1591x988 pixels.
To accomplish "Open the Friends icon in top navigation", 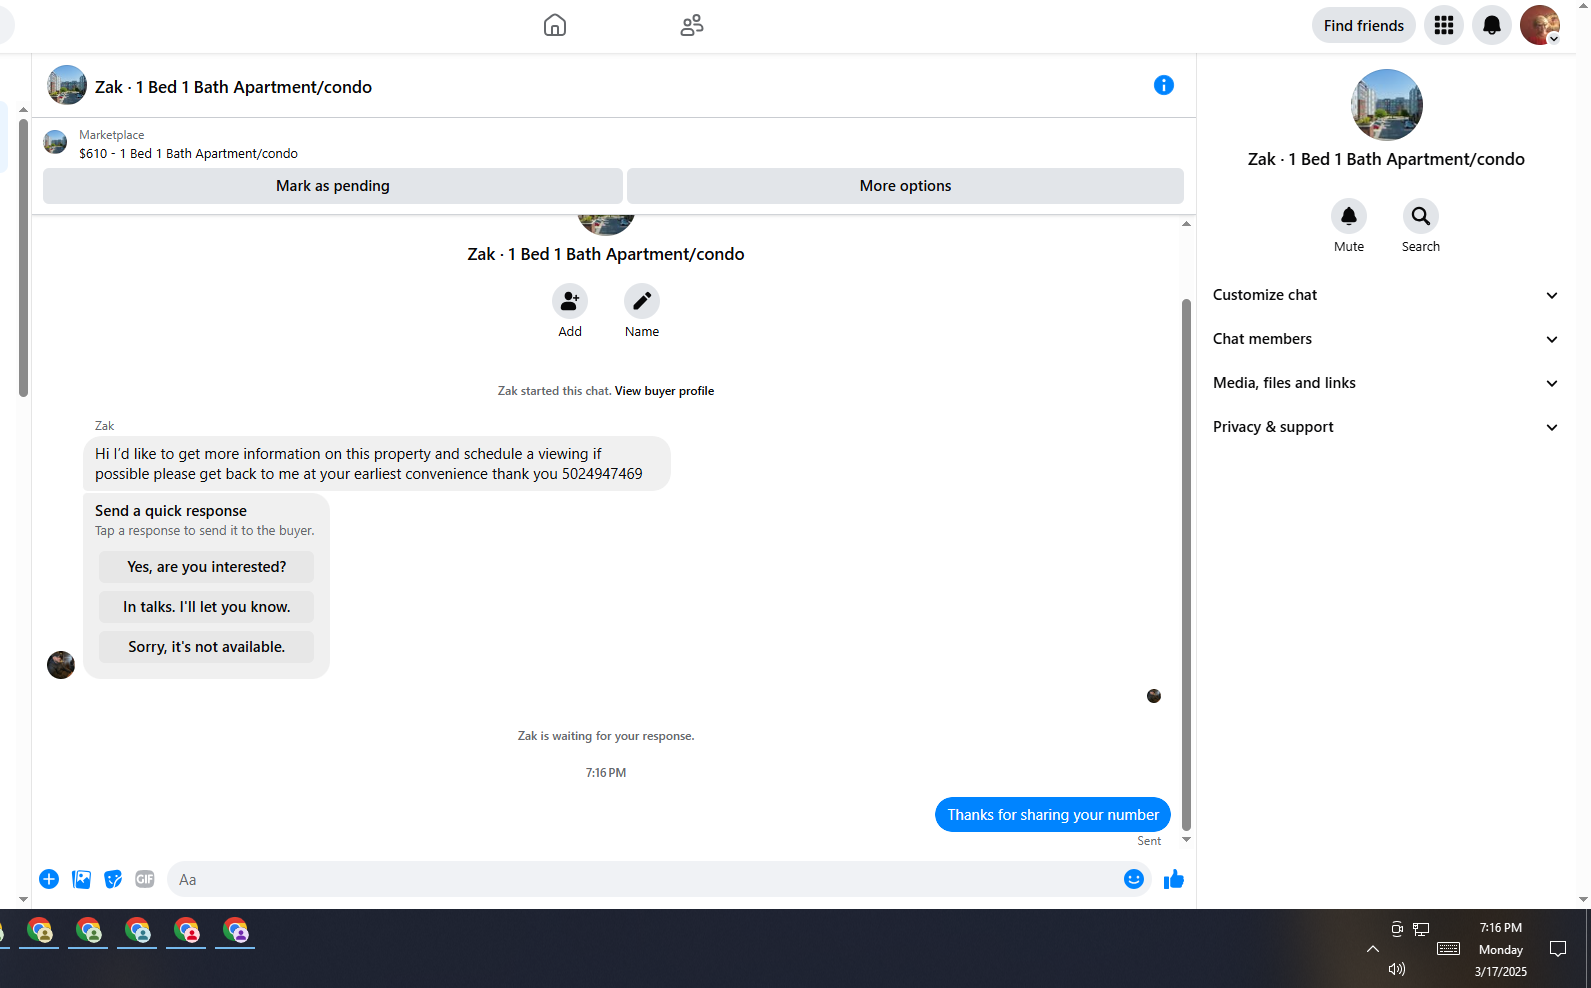I will tap(692, 25).
